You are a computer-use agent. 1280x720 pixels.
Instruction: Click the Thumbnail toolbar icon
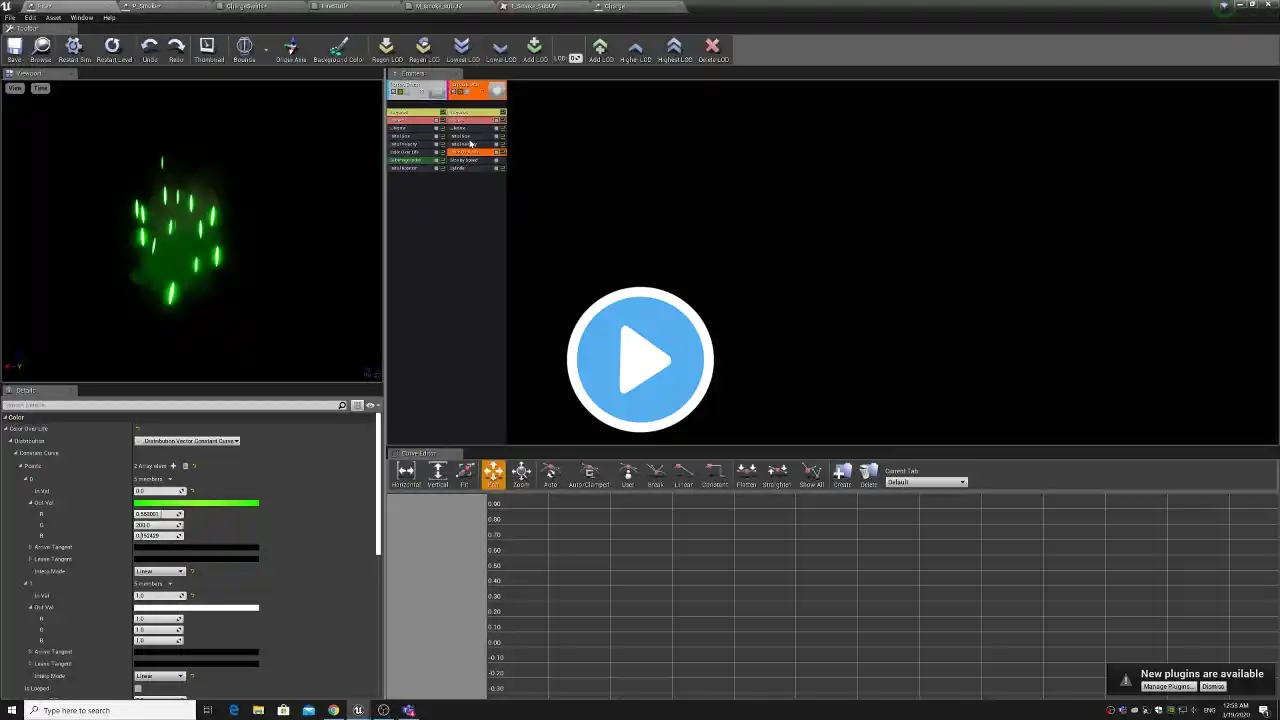[x=208, y=49]
